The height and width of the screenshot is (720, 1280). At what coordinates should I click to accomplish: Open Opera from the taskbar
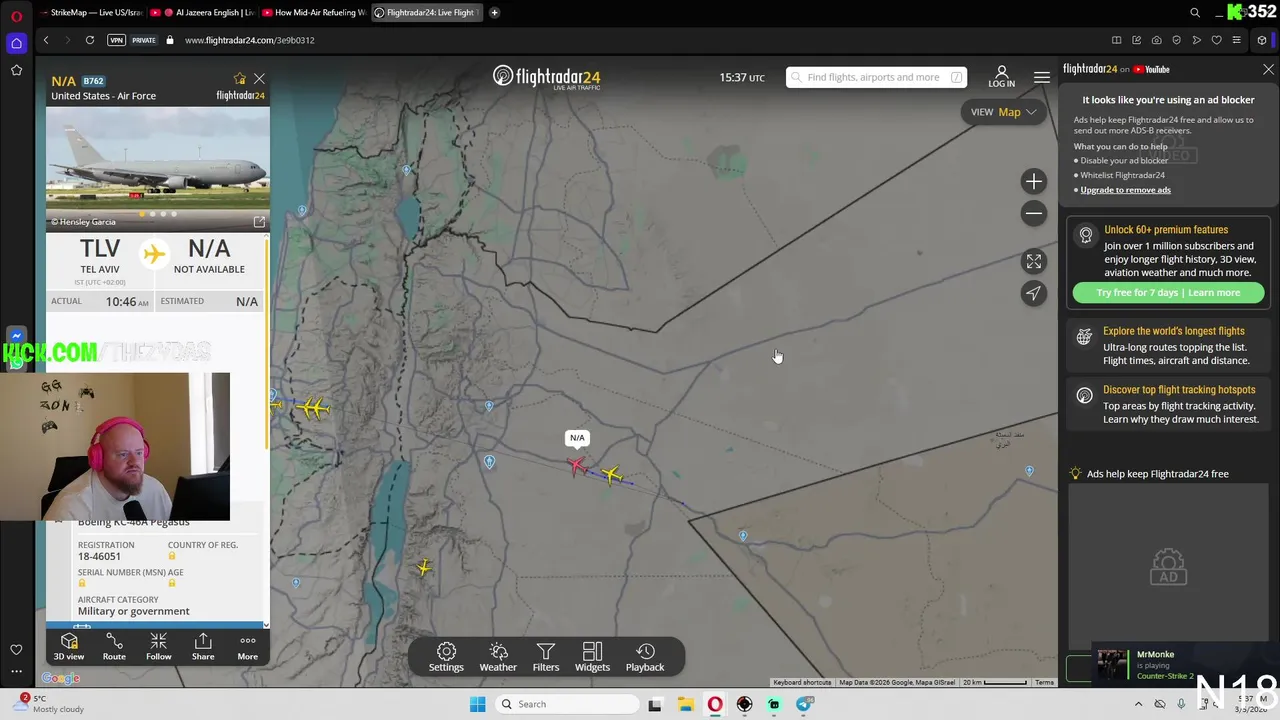click(715, 704)
